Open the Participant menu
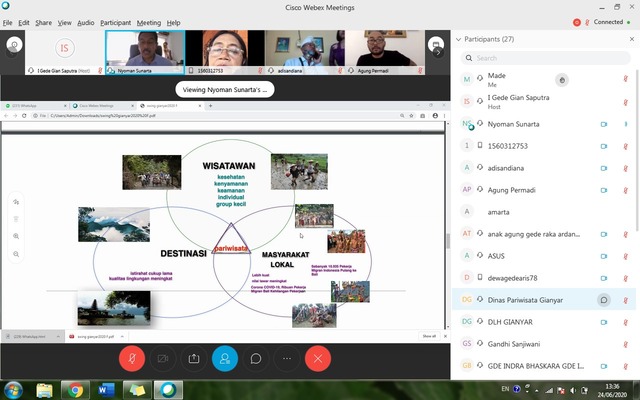This screenshot has height=400, width=640. point(115,22)
